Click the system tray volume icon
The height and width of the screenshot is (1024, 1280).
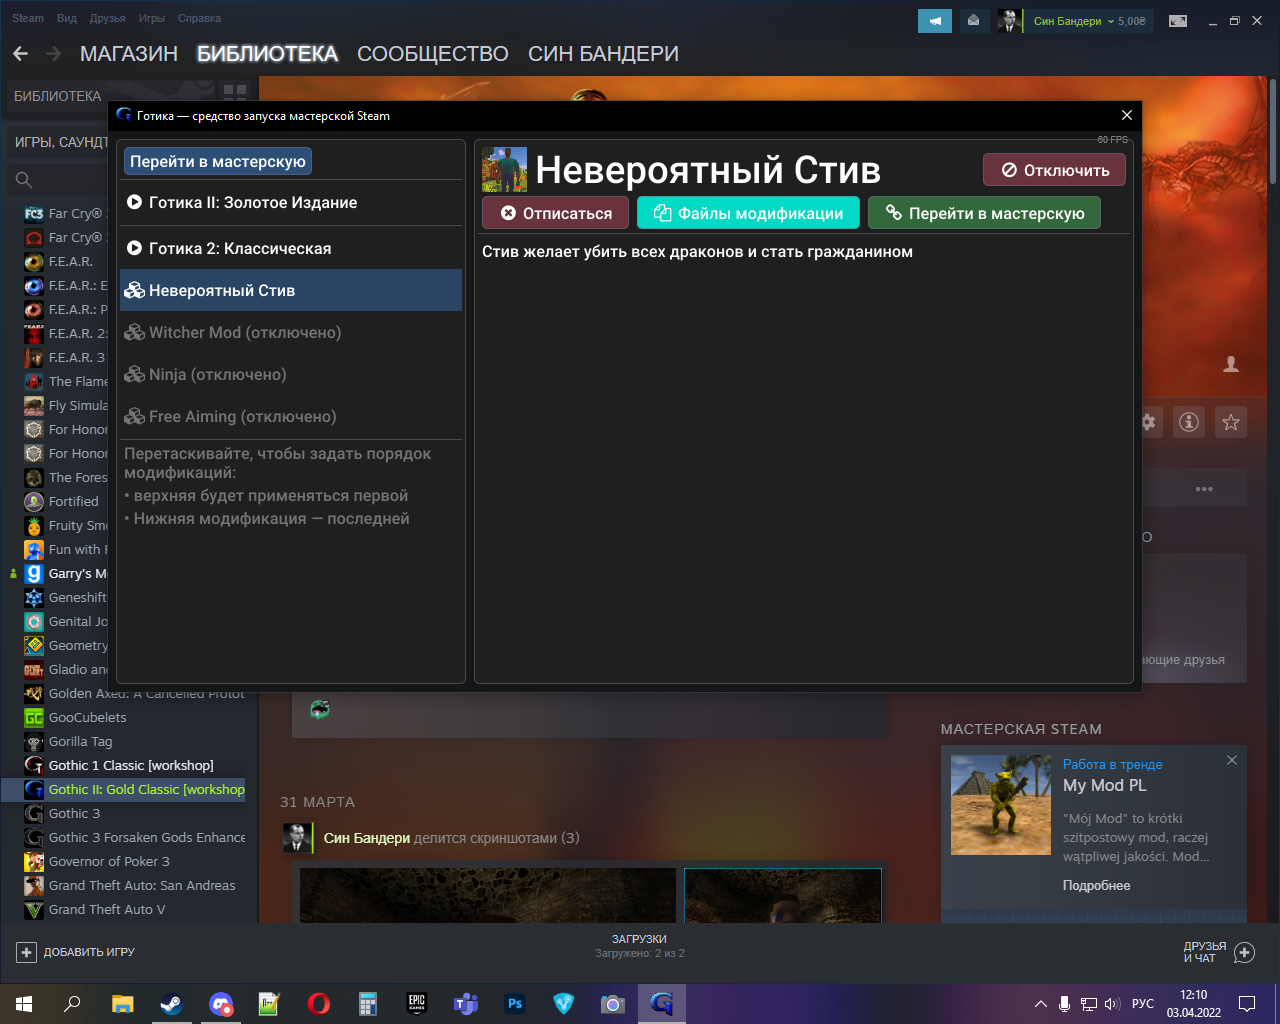click(1112, 1004)
